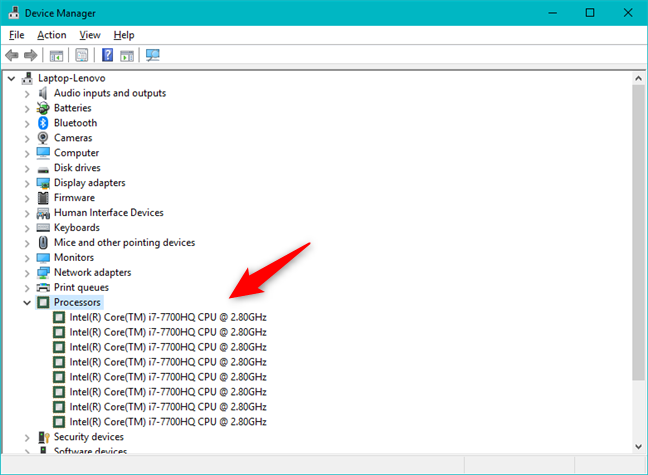Click the Firmware chip icon
This screenshot has width=648, height=475.
(43, 198)
